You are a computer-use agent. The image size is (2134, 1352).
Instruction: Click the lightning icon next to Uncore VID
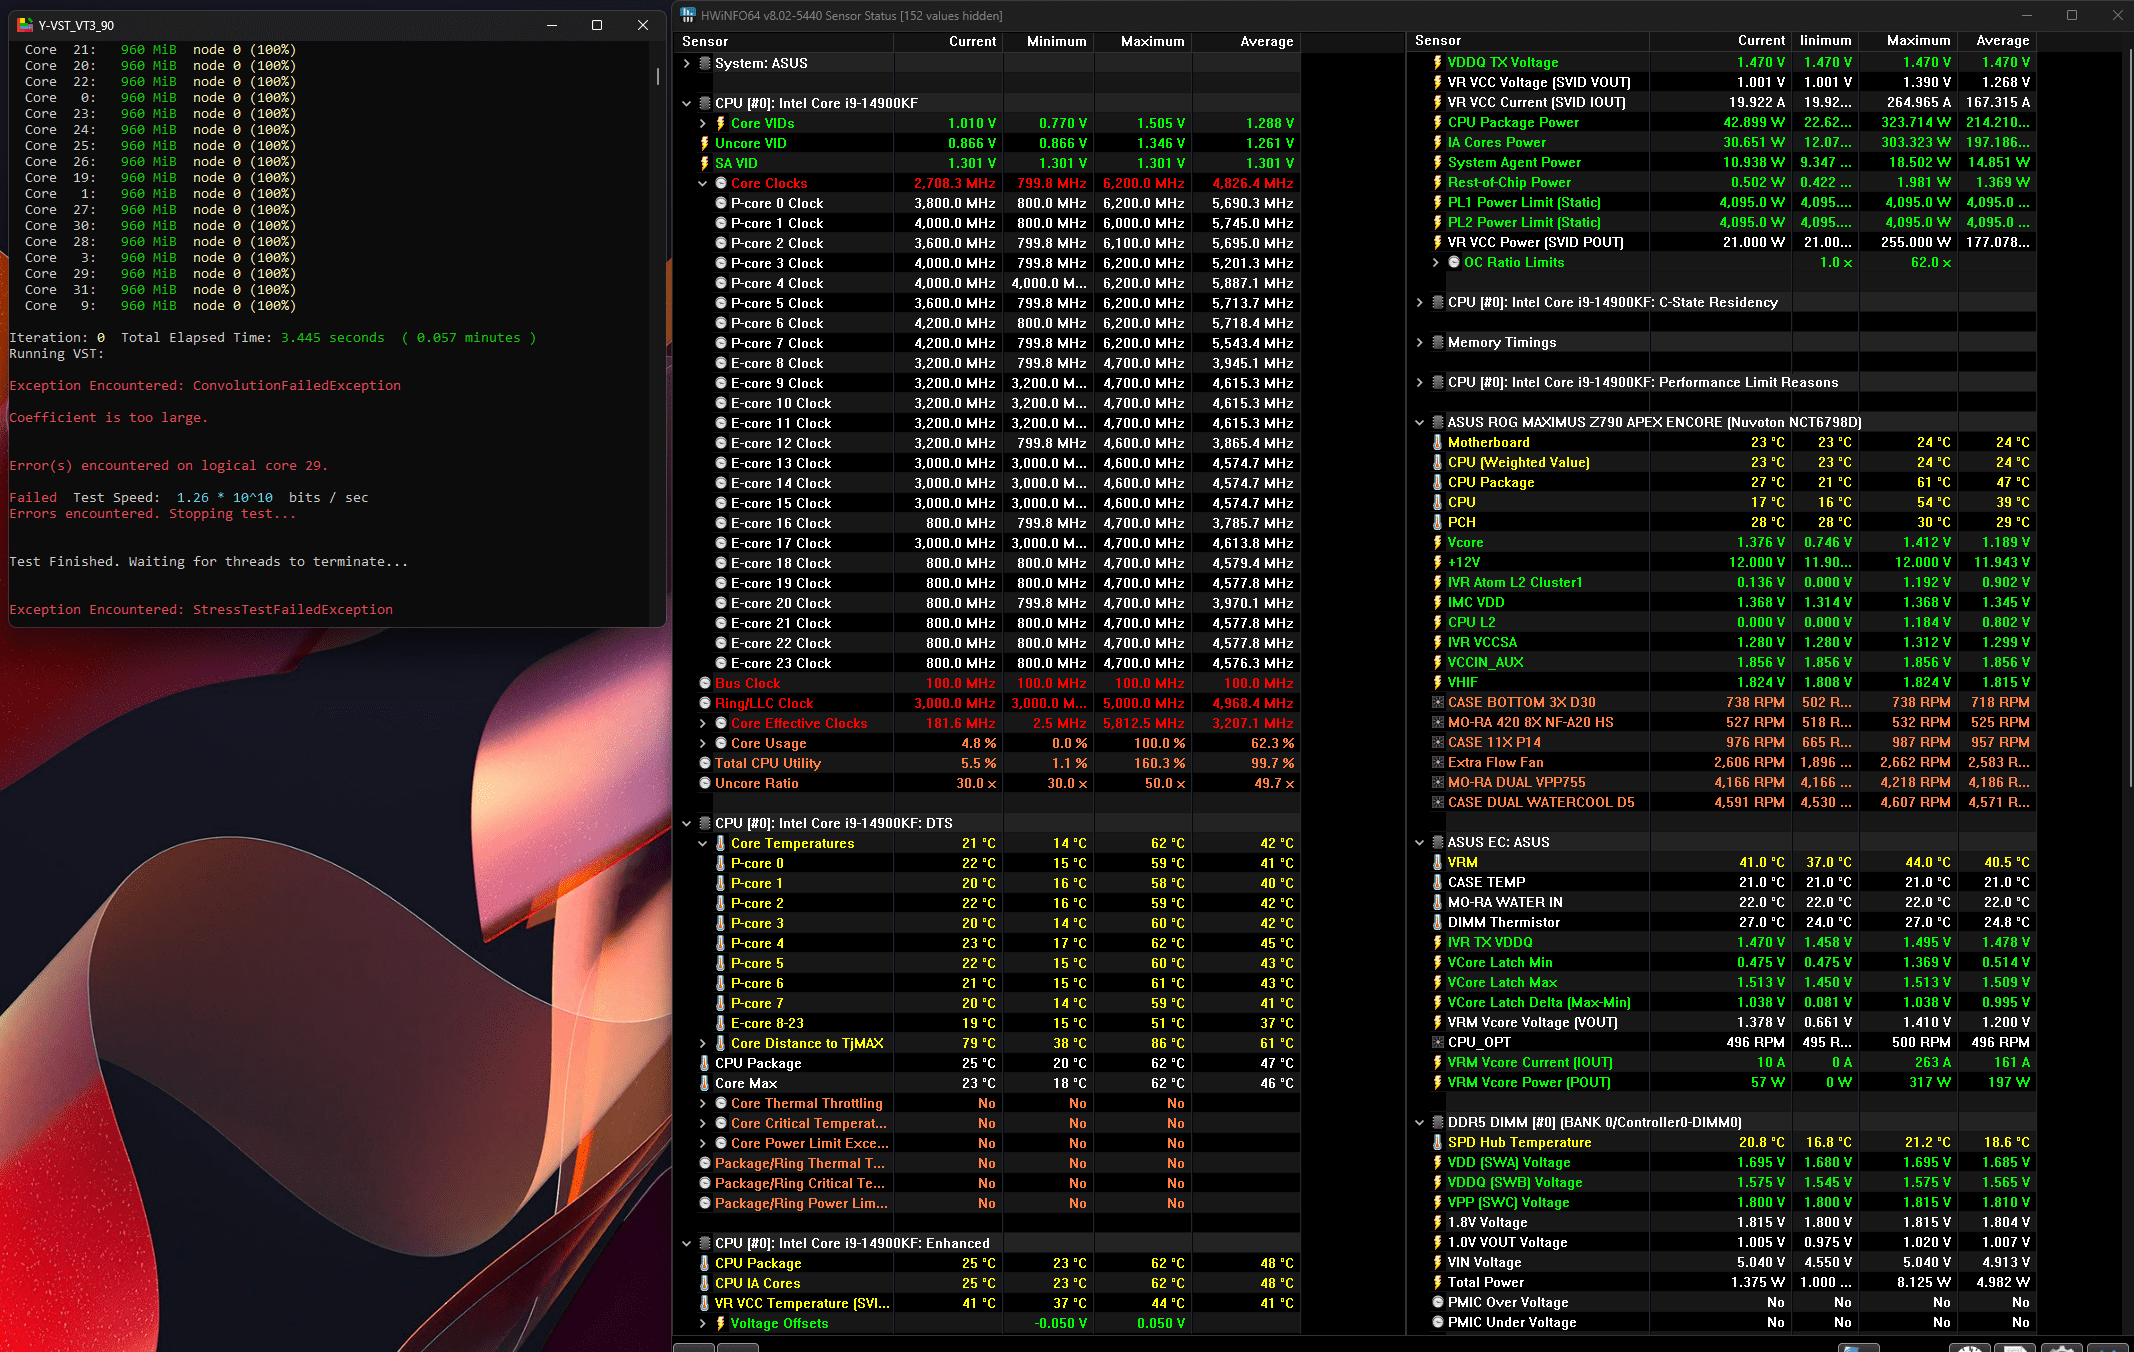704,143
